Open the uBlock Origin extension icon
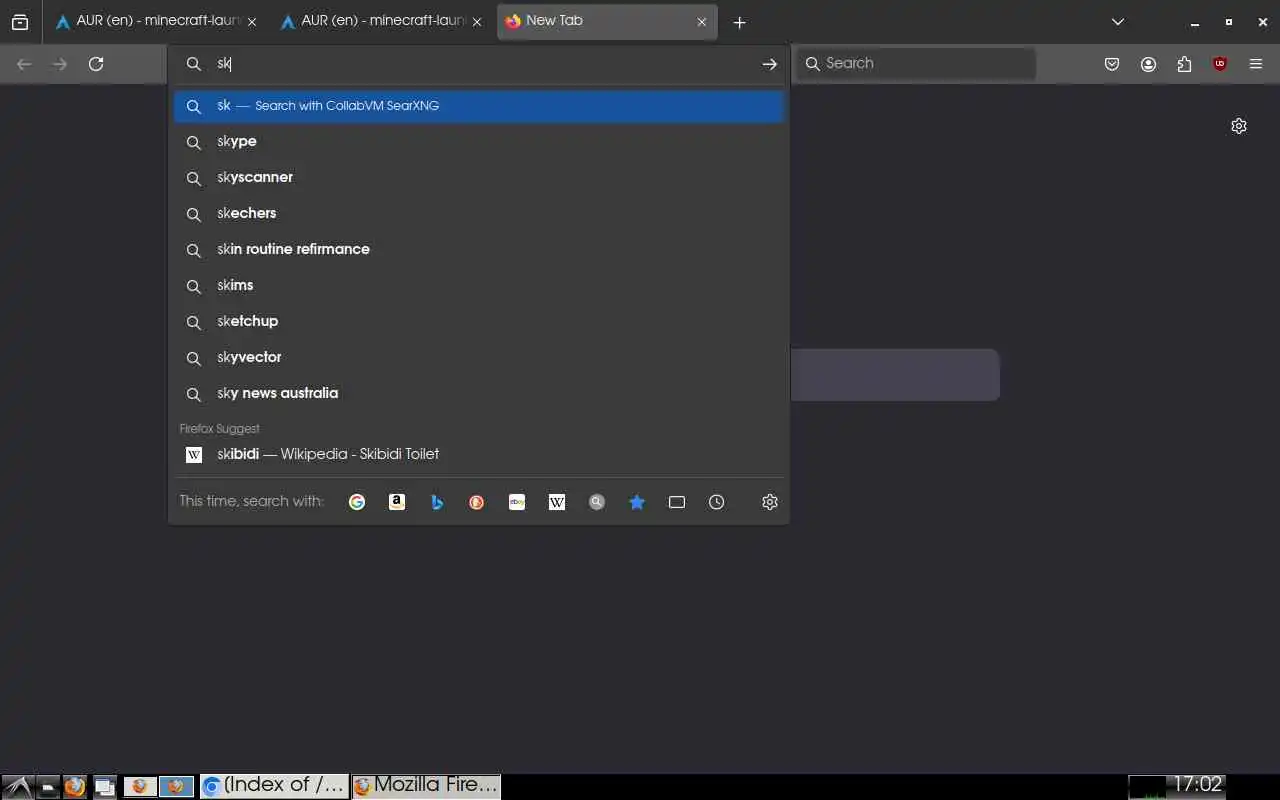Screen dimensions: 1280x800 [x=1220, y=64]
